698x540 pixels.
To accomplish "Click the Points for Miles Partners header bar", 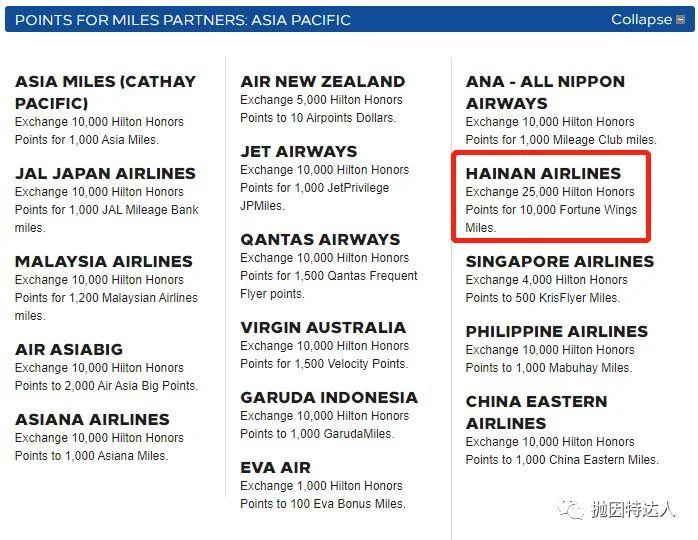I will coord(349,20).
